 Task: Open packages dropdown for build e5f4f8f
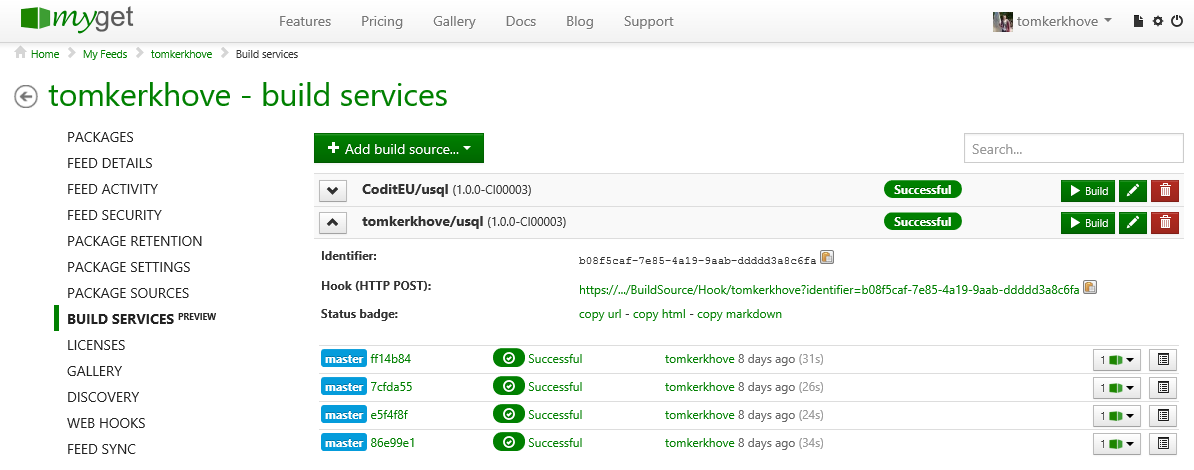point(1117,415)
